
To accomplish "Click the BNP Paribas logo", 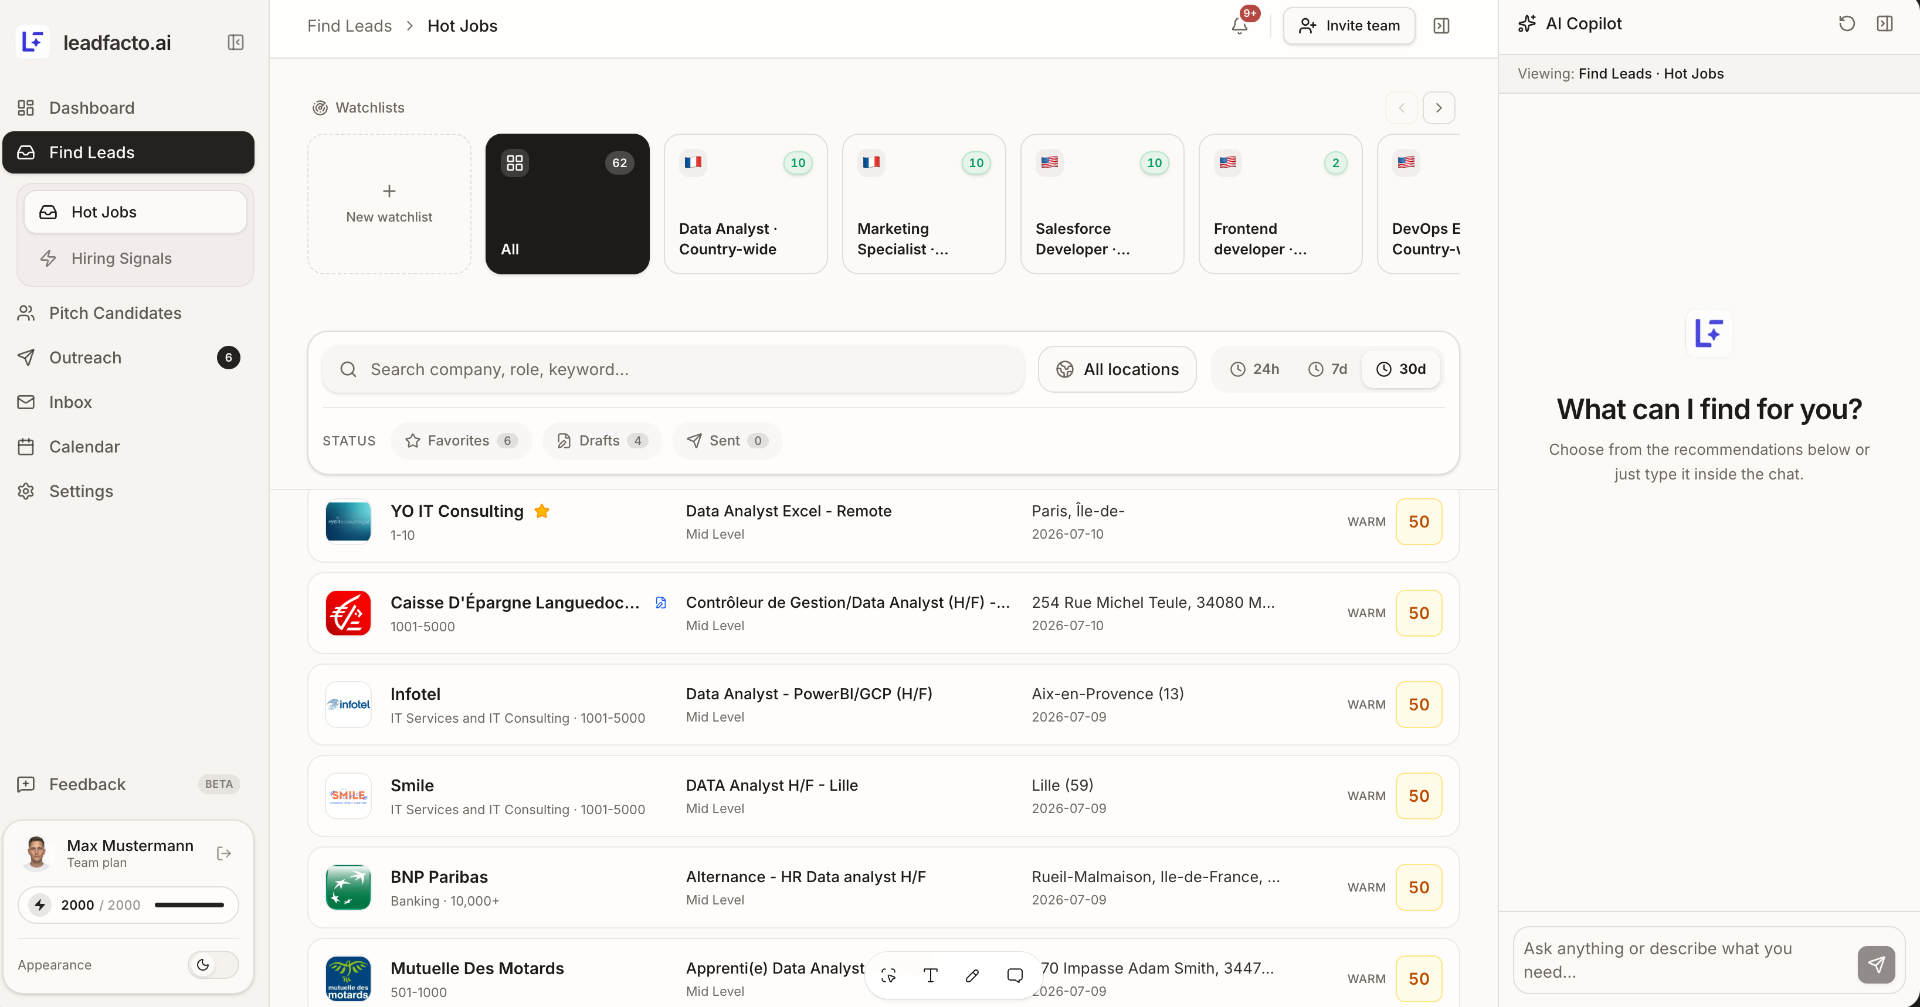I will (348, 888).
